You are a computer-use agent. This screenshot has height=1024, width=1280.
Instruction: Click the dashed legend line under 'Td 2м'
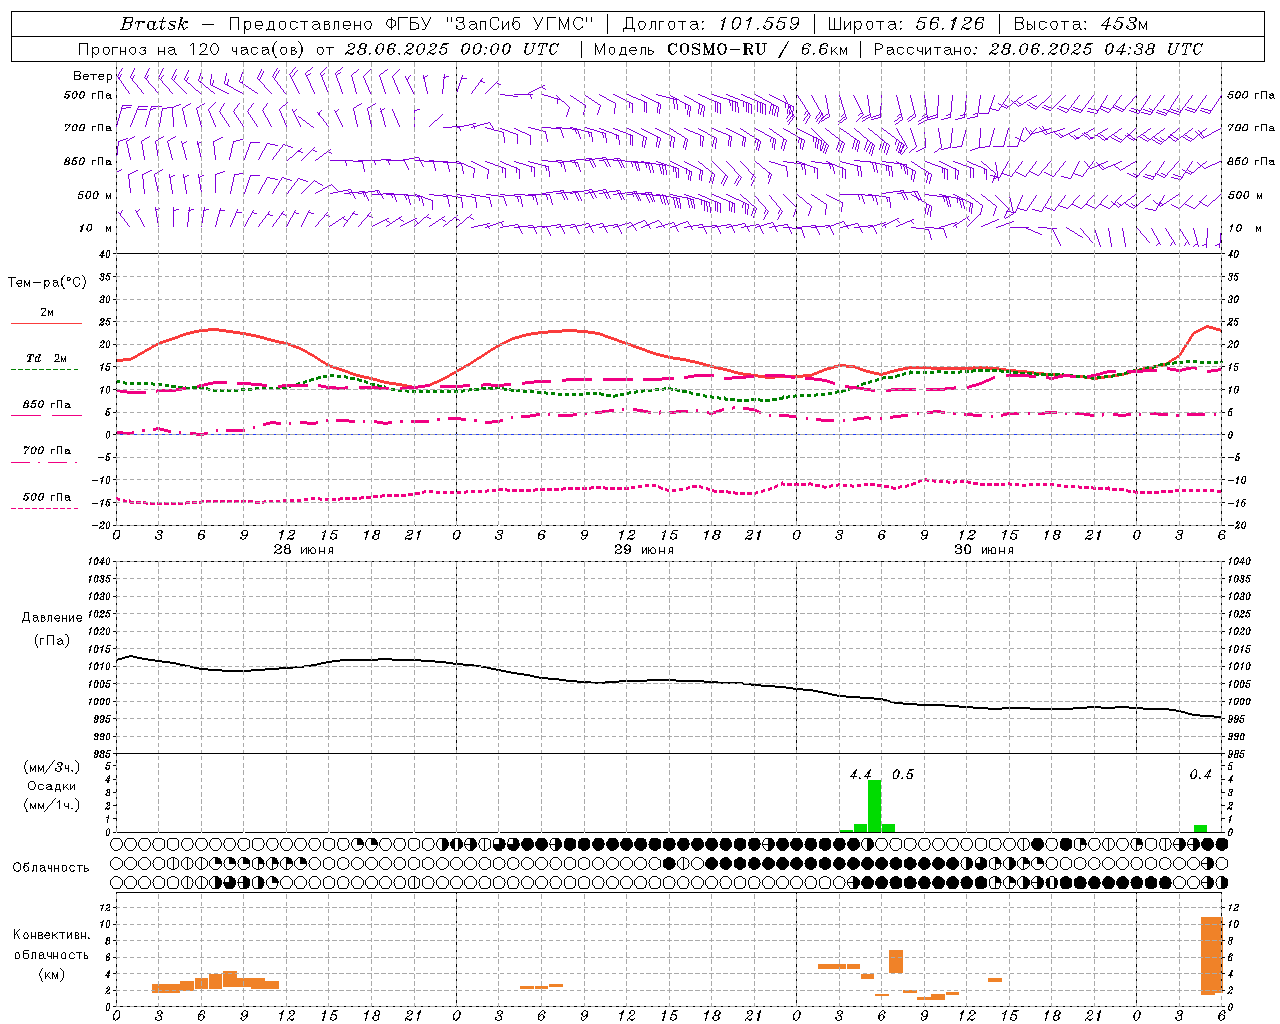point(45,370)
